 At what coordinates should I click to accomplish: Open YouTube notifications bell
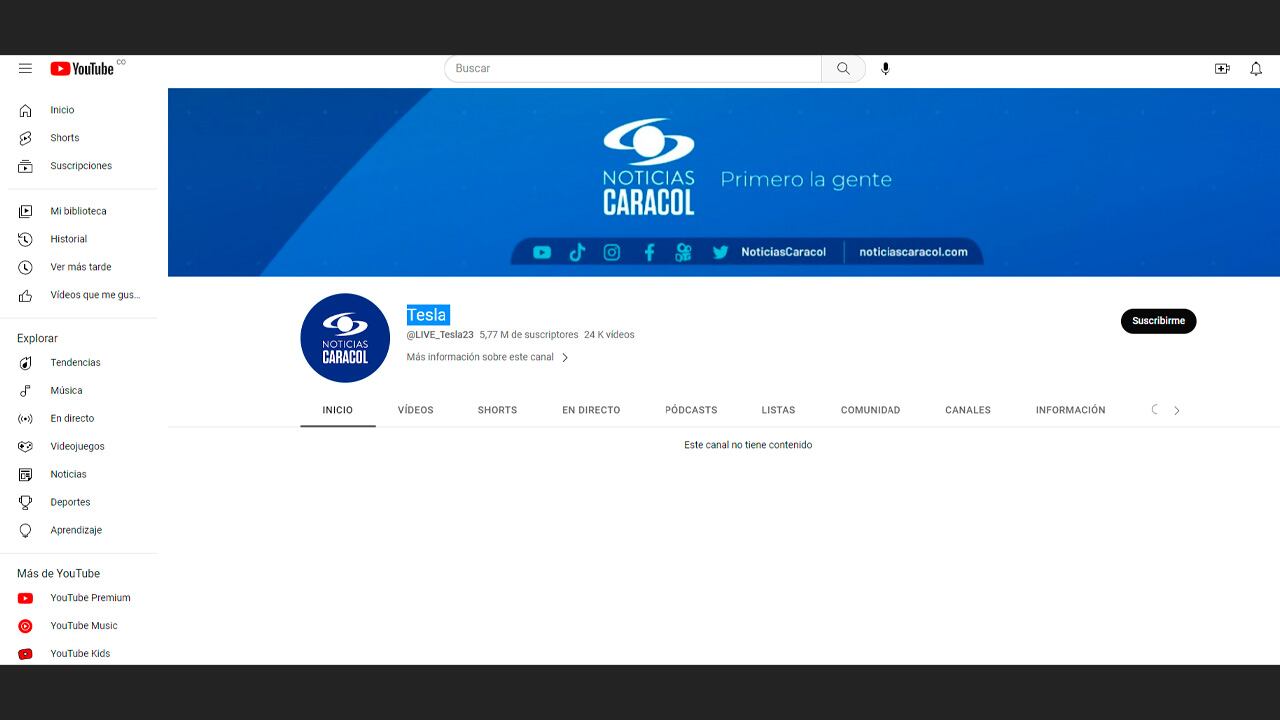pos(1255,68)
